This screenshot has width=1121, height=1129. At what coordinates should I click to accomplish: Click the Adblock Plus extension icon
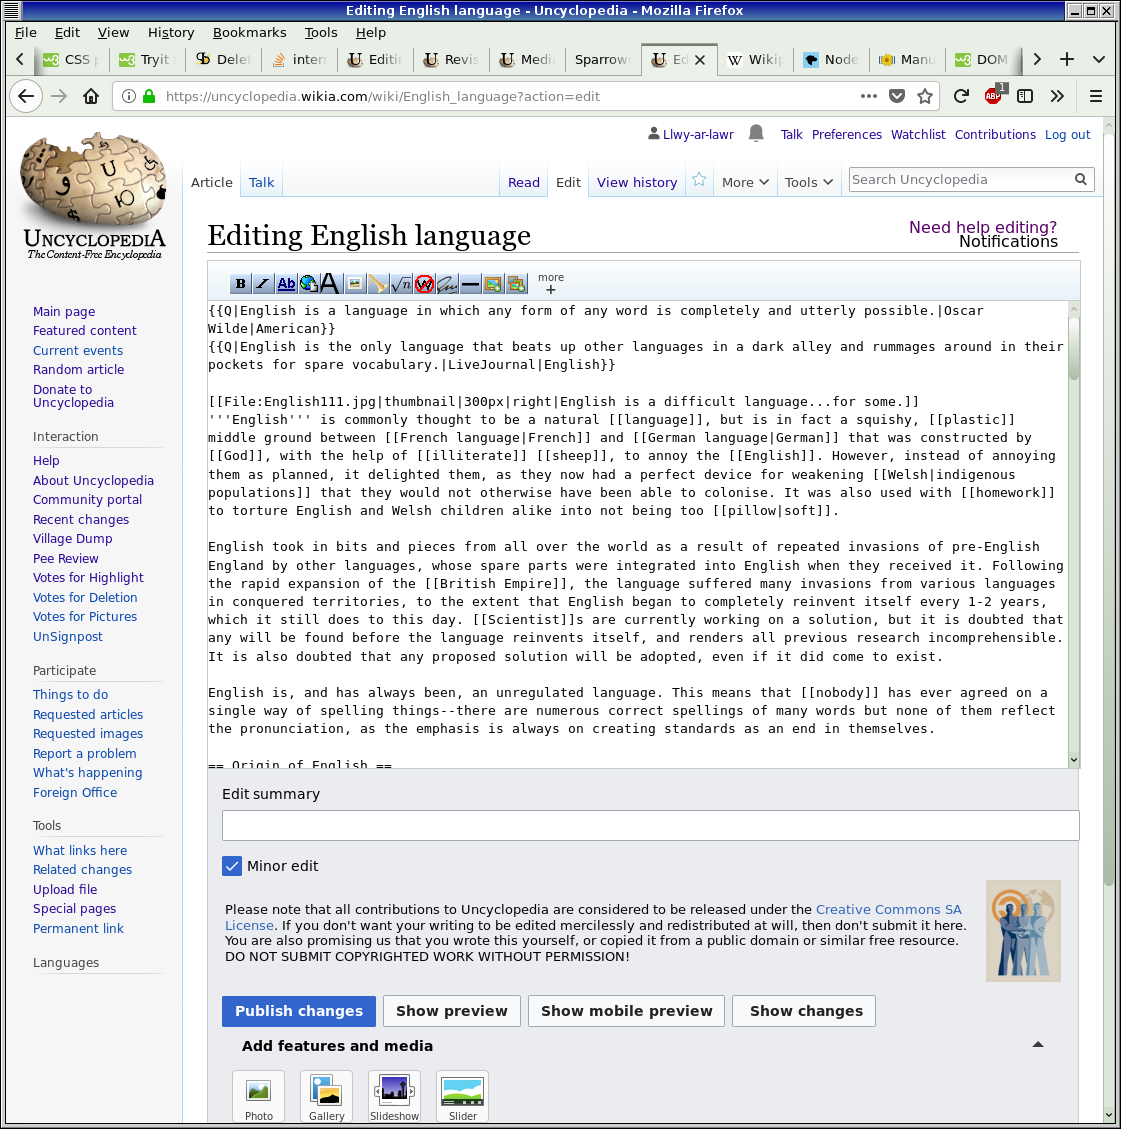(993, 96)
